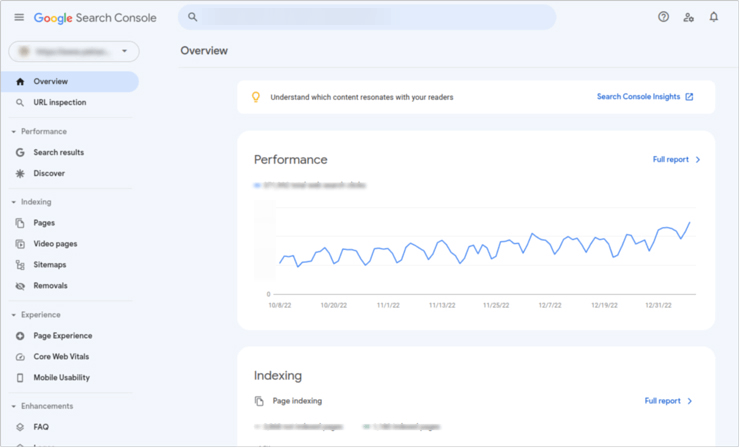Collapse the Enhancements sidebar section

click(x=14, y=406)
